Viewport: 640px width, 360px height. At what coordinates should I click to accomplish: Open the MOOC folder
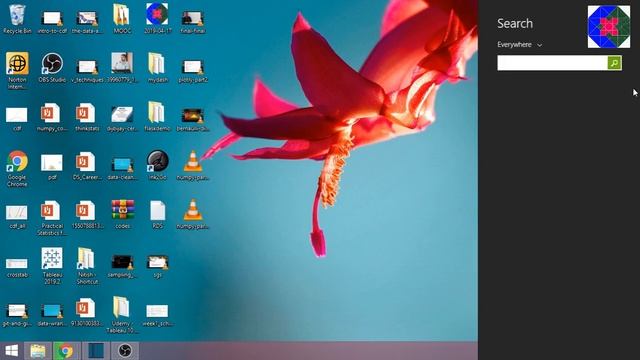tap(122, 19)
